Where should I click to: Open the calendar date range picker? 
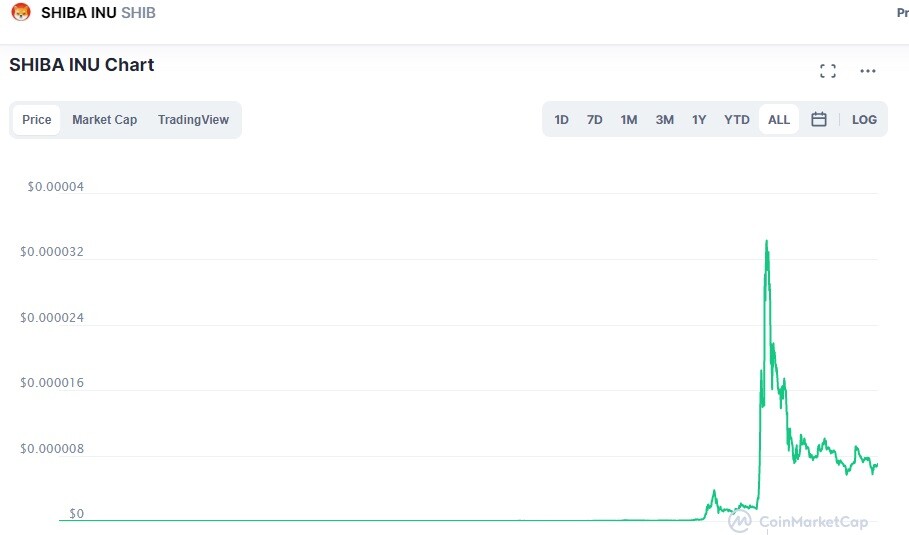(819, 119)
